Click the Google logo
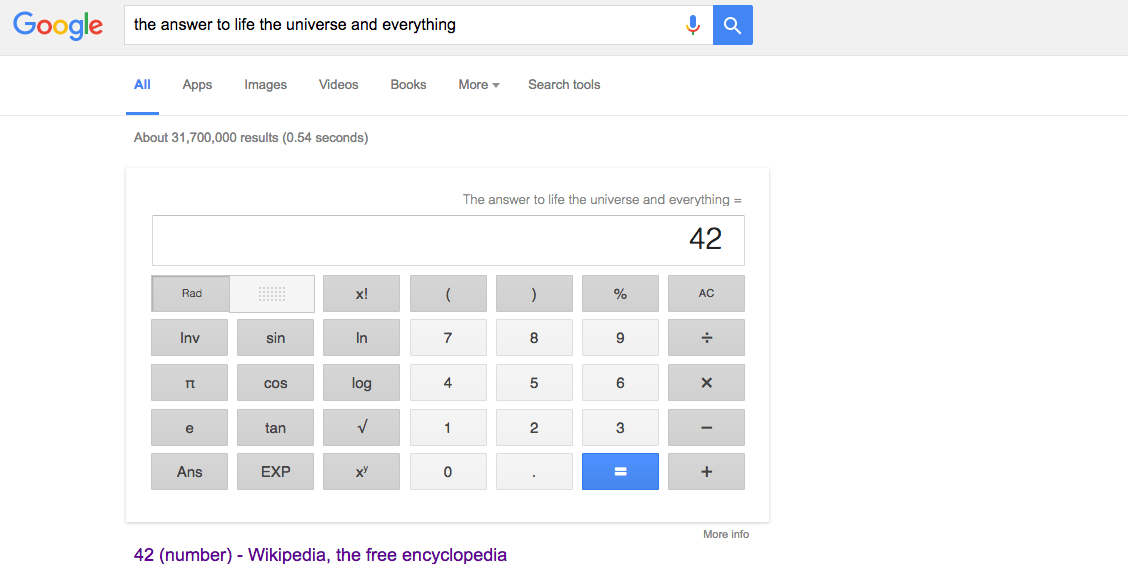Viewport: 1128px width, 564px height. 58,25
